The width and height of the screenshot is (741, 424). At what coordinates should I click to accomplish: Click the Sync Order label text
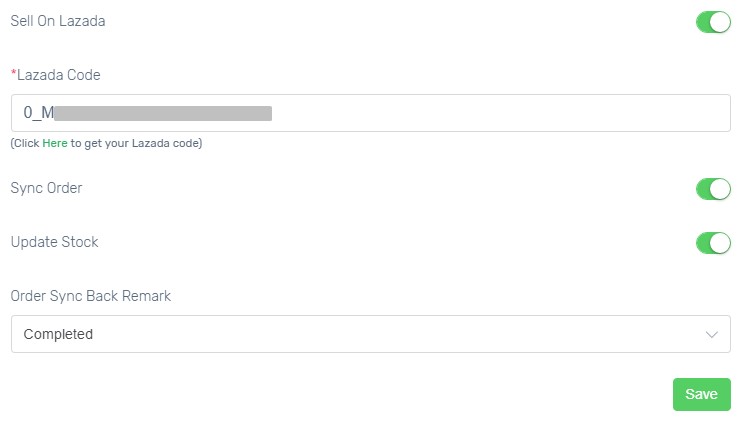pos(46,188)
